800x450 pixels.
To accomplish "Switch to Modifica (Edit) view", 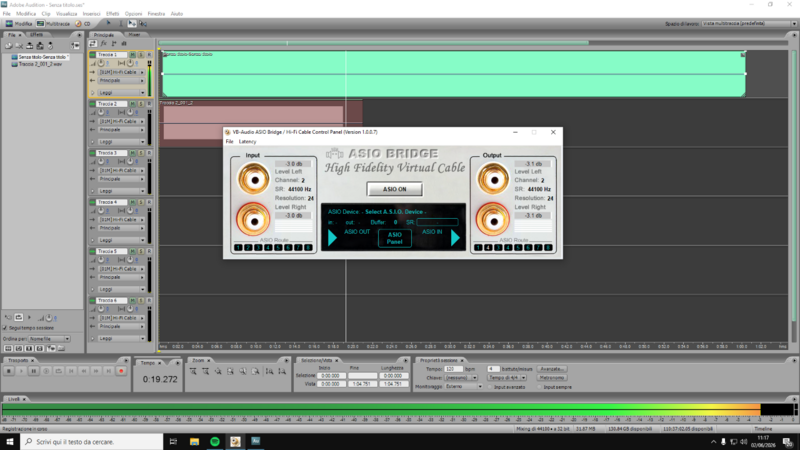I will click(x=19, y=23).
